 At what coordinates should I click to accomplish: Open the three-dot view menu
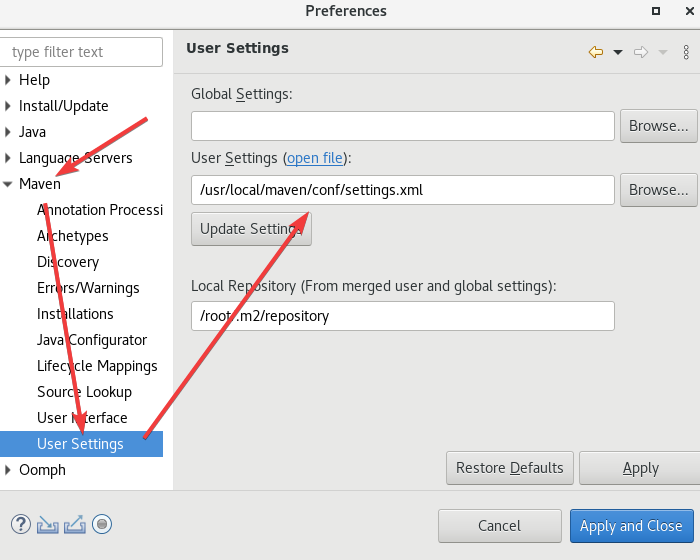click(x=686, y=52)
